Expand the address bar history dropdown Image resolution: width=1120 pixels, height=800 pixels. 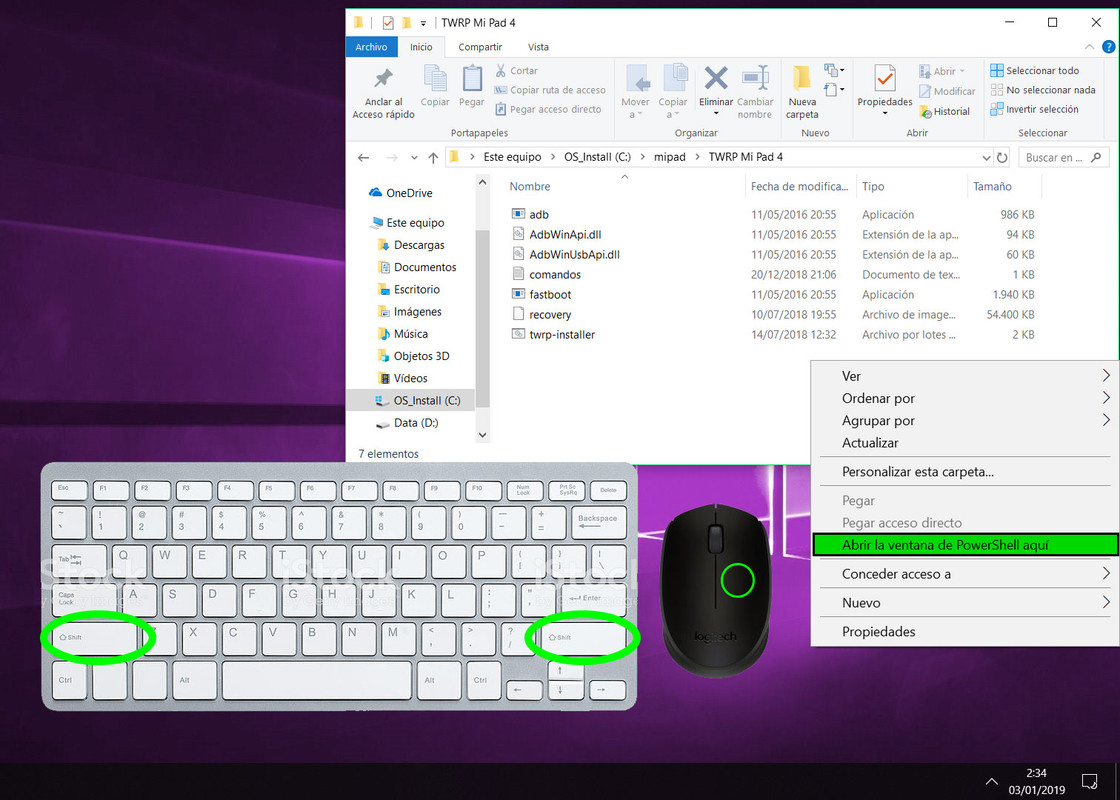(x=986, y=158)
